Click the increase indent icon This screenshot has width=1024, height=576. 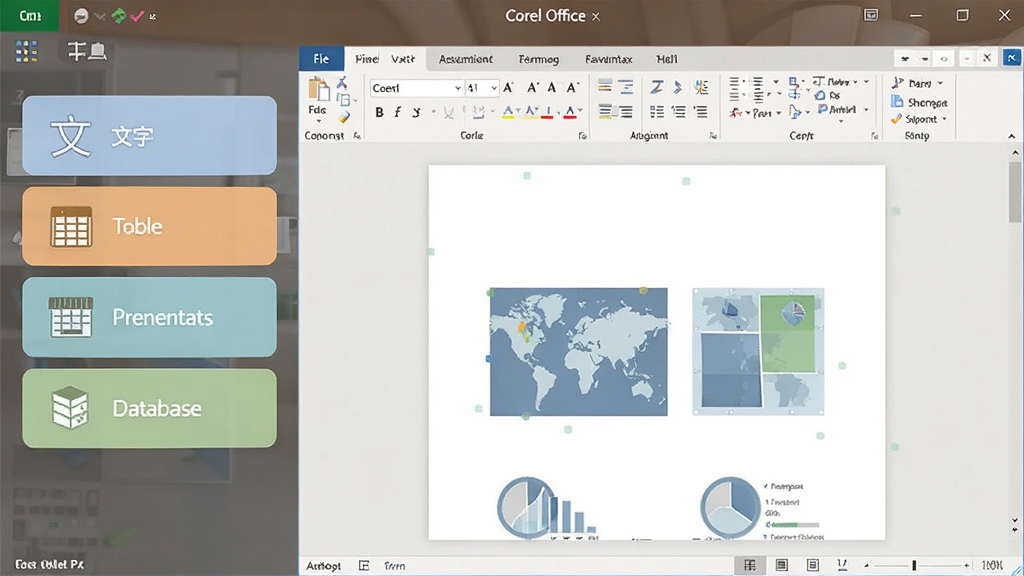pyautogui.click(x=701, y=112)
